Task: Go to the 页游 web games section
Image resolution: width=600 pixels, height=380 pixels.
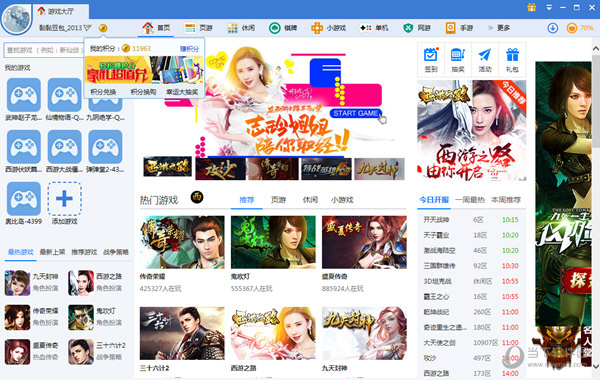Action: [198, 28]
